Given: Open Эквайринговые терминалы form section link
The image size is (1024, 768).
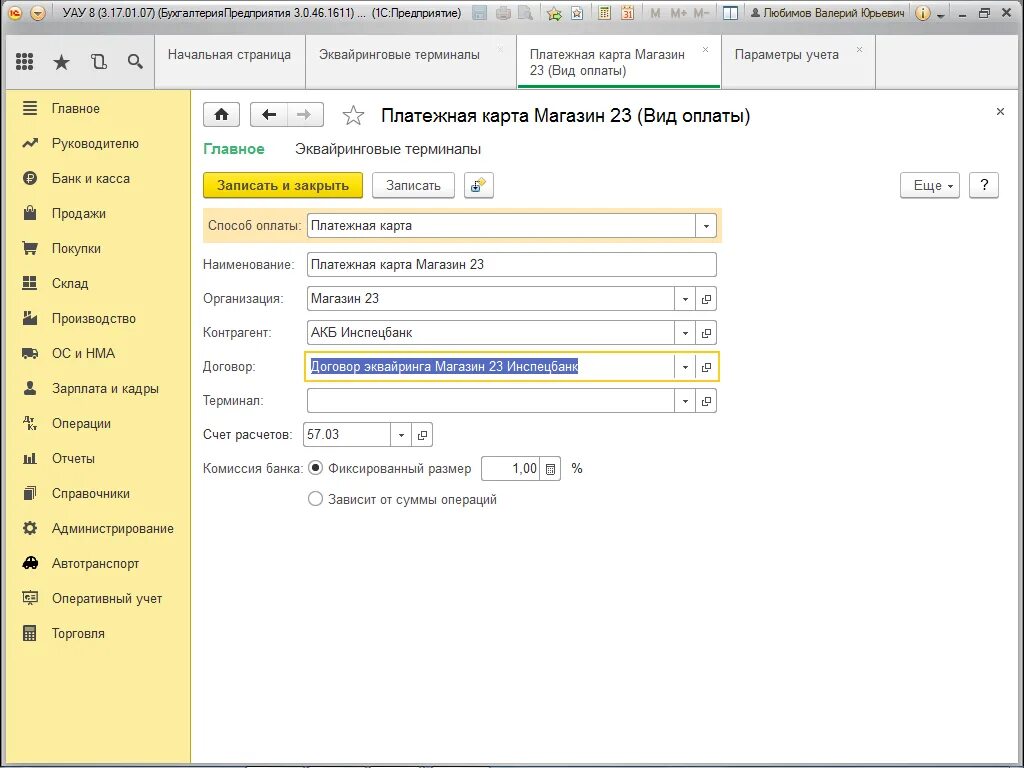Looking at the screenshot, I should [x=388, y=149].
